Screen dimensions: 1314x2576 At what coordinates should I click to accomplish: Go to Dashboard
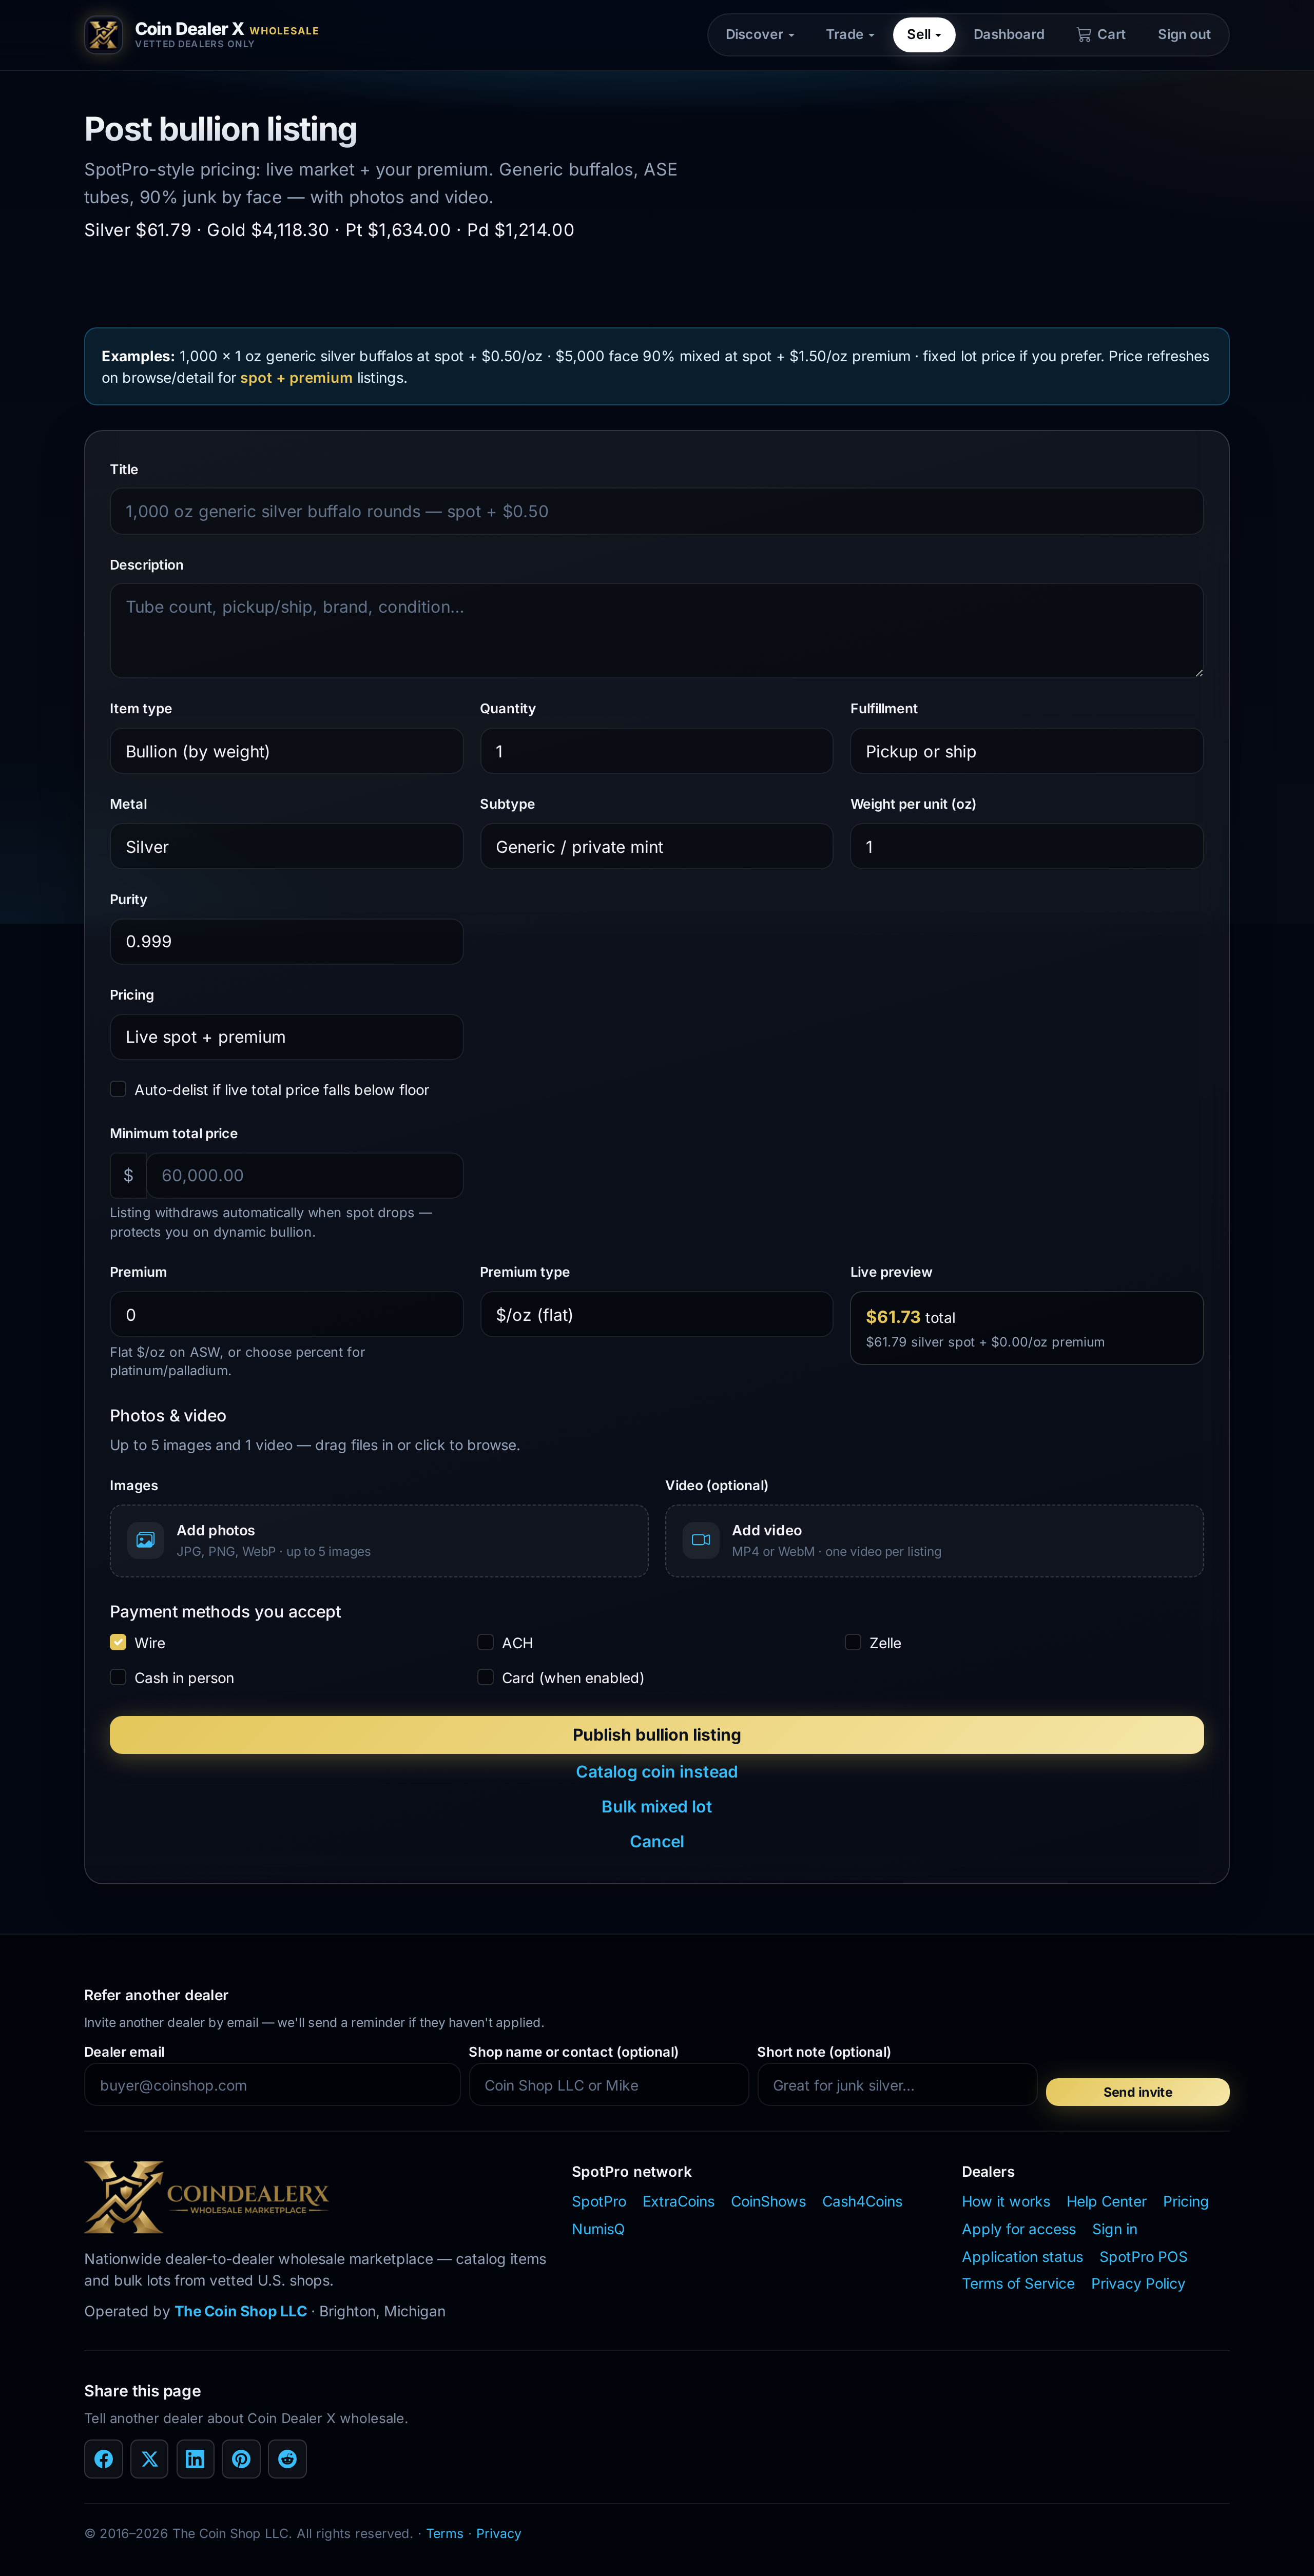point(1008,34)
